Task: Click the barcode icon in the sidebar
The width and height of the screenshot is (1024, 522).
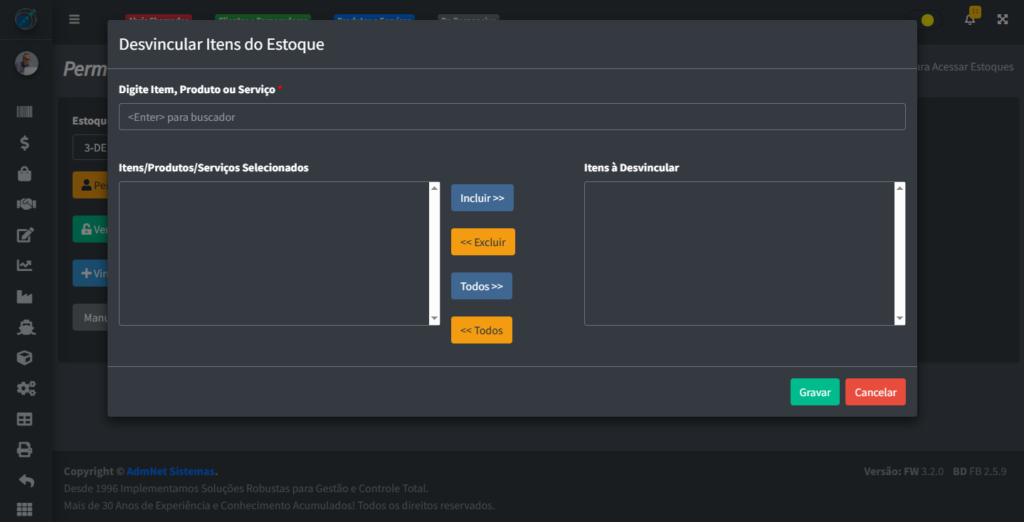Action: (25, 112)
